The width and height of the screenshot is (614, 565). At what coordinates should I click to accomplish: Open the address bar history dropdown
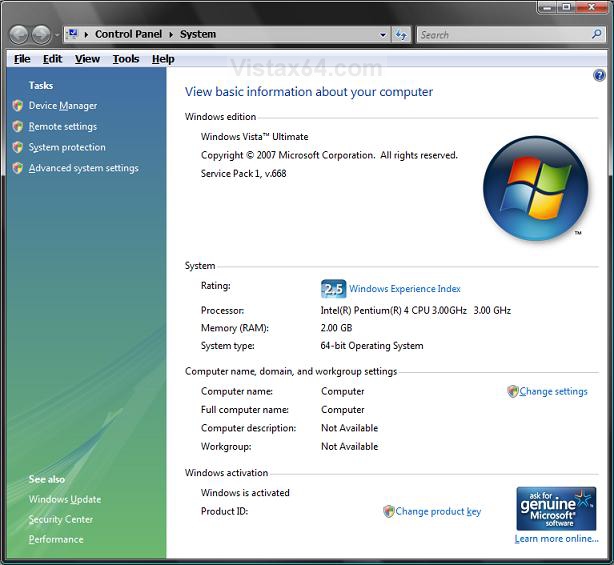pyautogui.click(x=383, y=35)
